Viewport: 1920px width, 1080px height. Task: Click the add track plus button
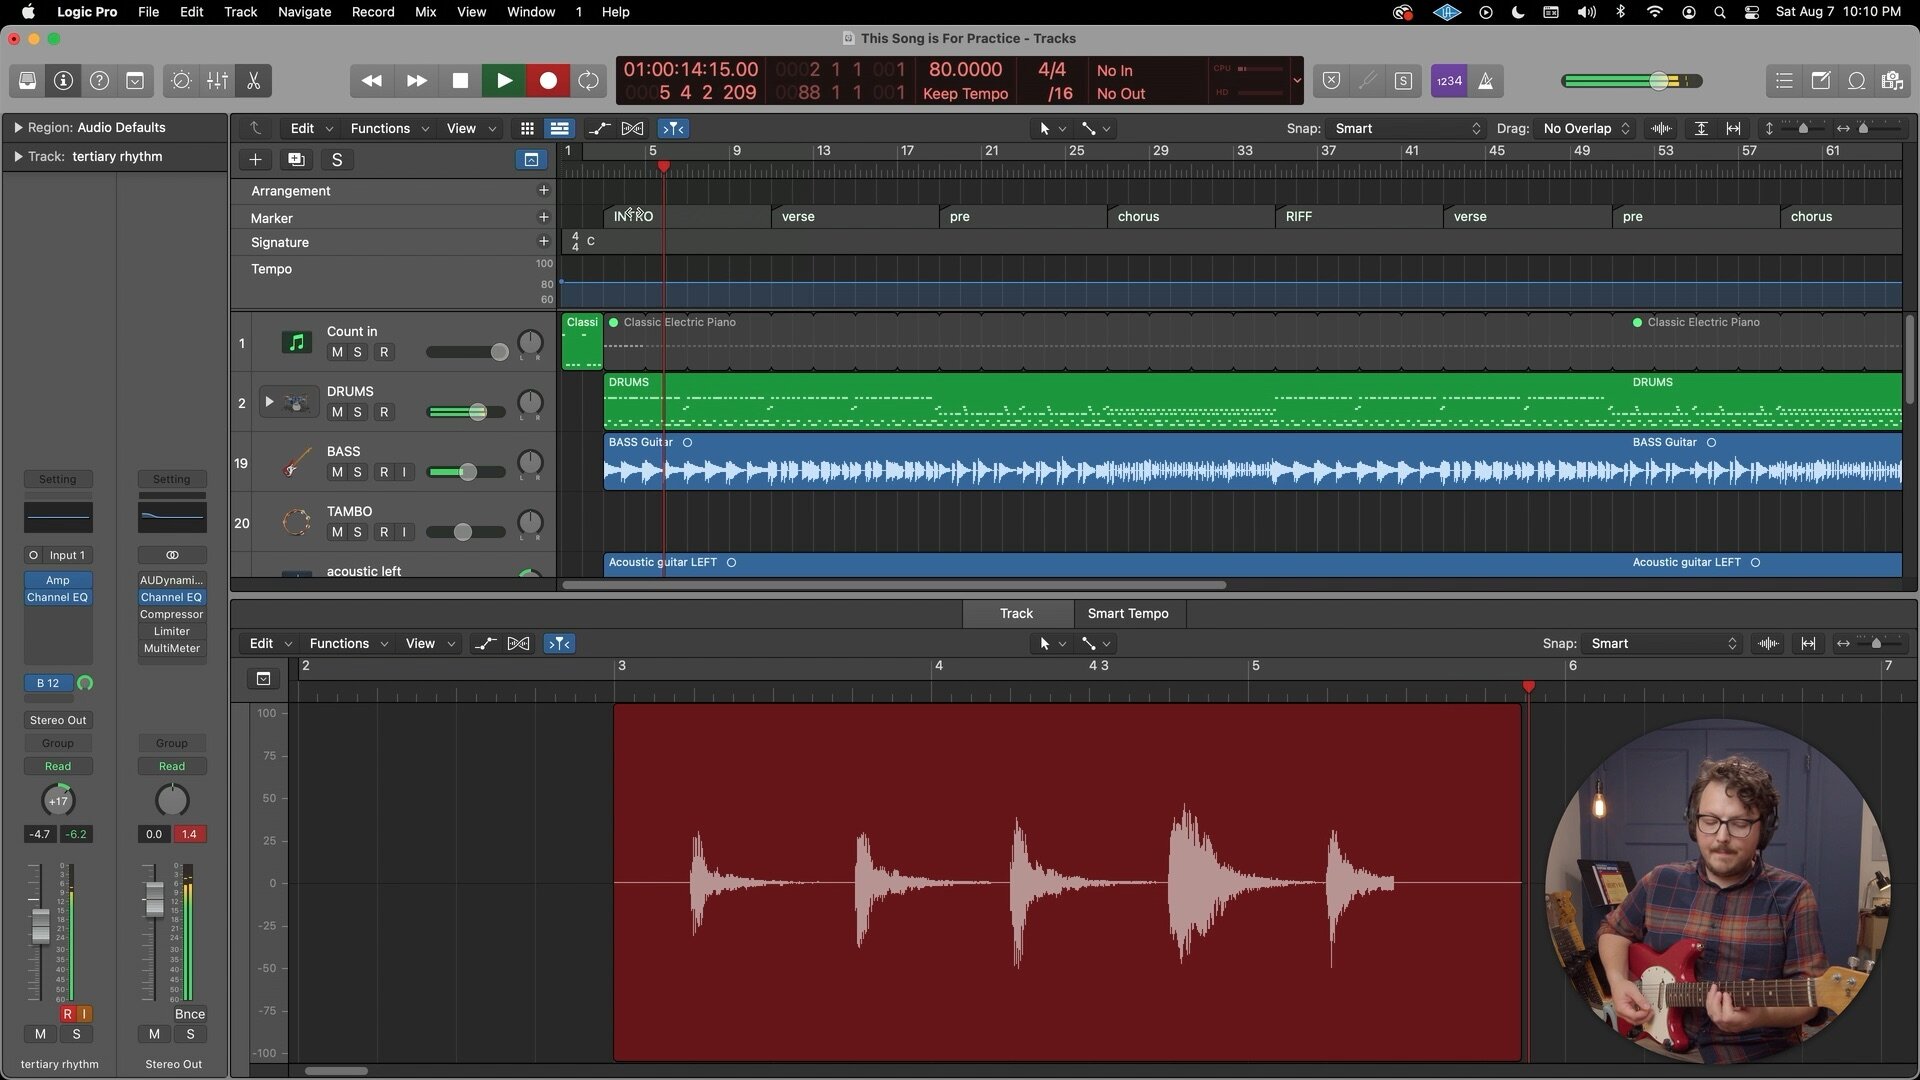255,160
